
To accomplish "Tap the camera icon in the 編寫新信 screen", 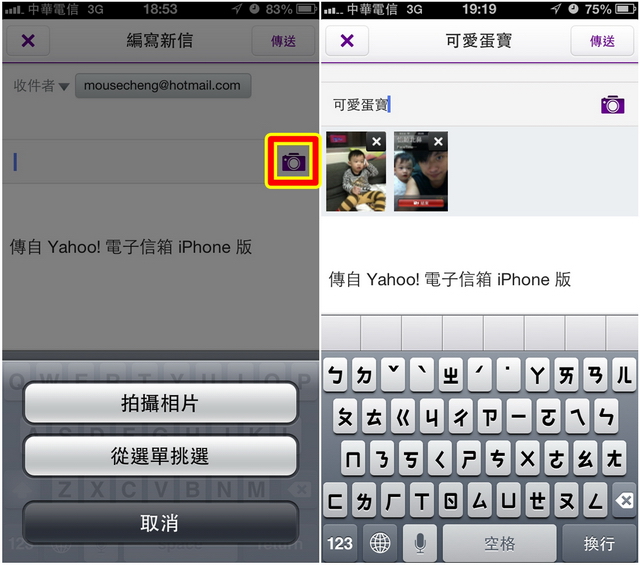I will coord(293,162).
